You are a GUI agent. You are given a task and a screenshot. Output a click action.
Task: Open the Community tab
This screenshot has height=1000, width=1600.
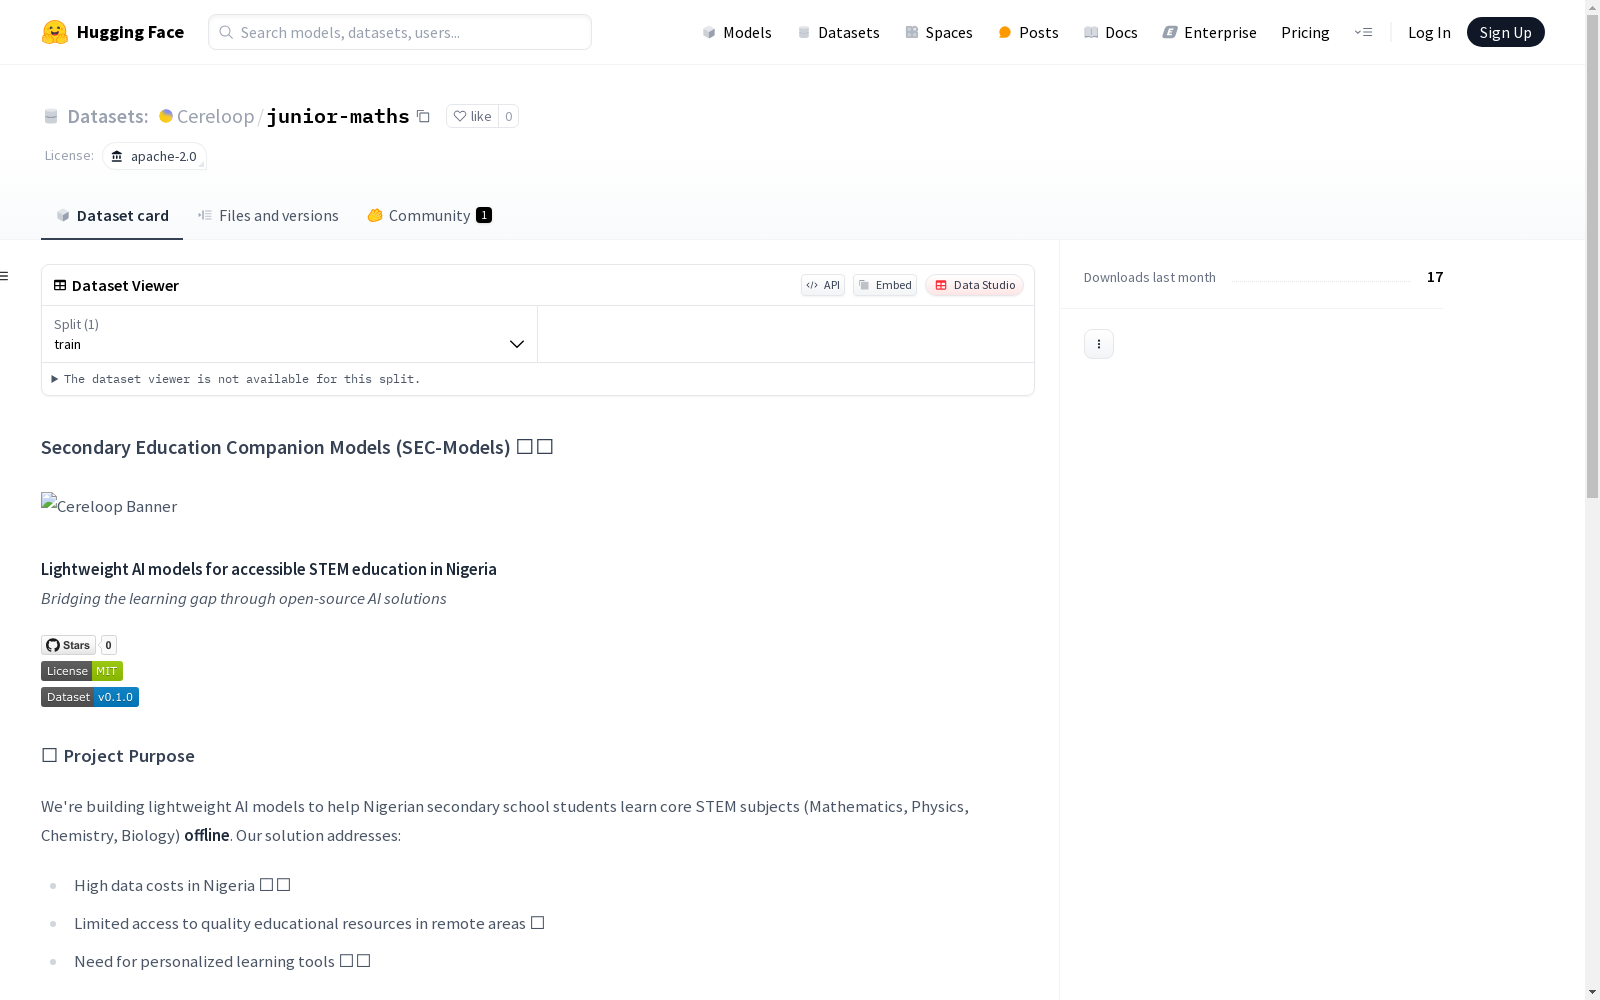429,215
